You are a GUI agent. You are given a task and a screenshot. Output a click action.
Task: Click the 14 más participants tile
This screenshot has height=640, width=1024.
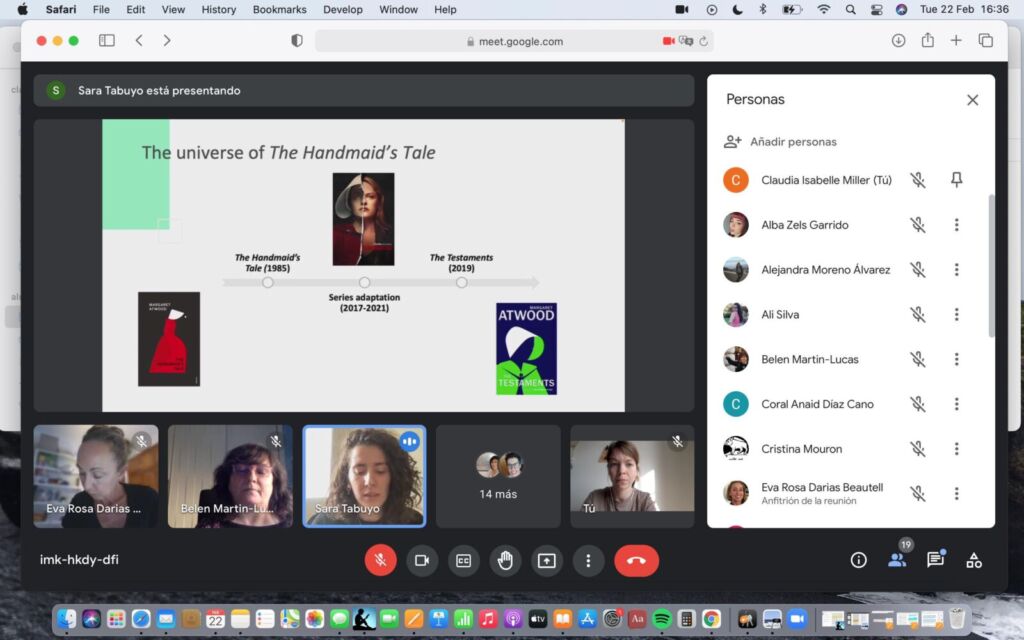(x=498, y=476)
